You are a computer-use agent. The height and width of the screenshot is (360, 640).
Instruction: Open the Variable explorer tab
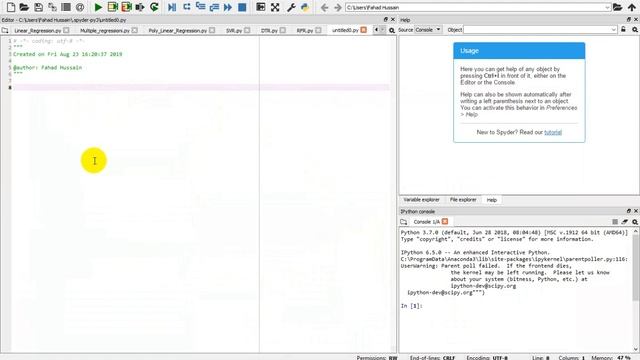[421, 200]
